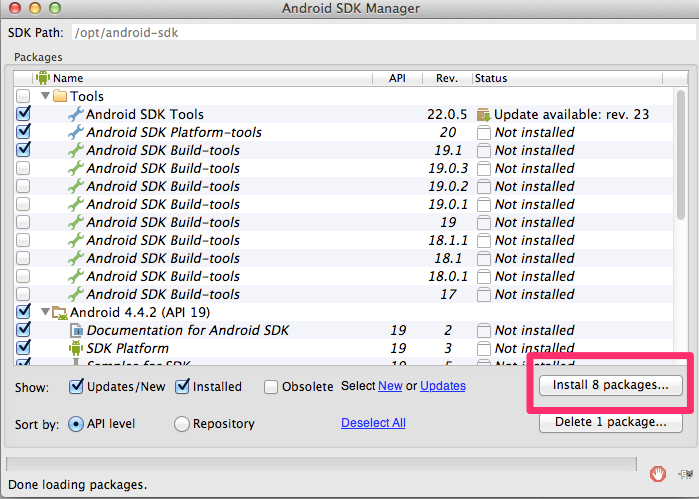
Task: Uncheck the Android SDK Platform-tools checkbox
Action: coord(23,132)
